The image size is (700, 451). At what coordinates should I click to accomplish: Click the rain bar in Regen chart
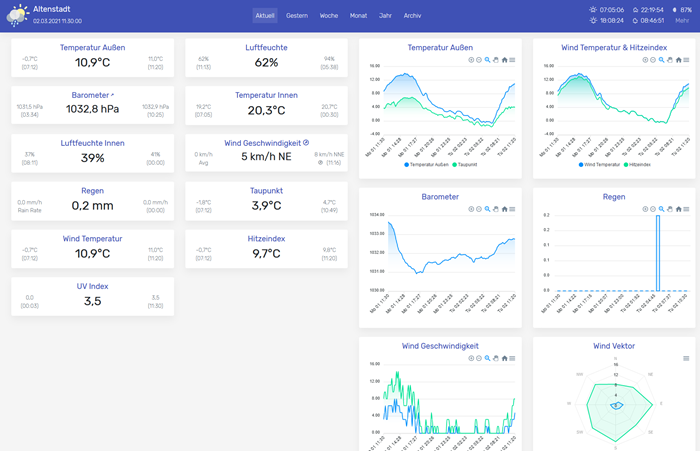(658, 253)
